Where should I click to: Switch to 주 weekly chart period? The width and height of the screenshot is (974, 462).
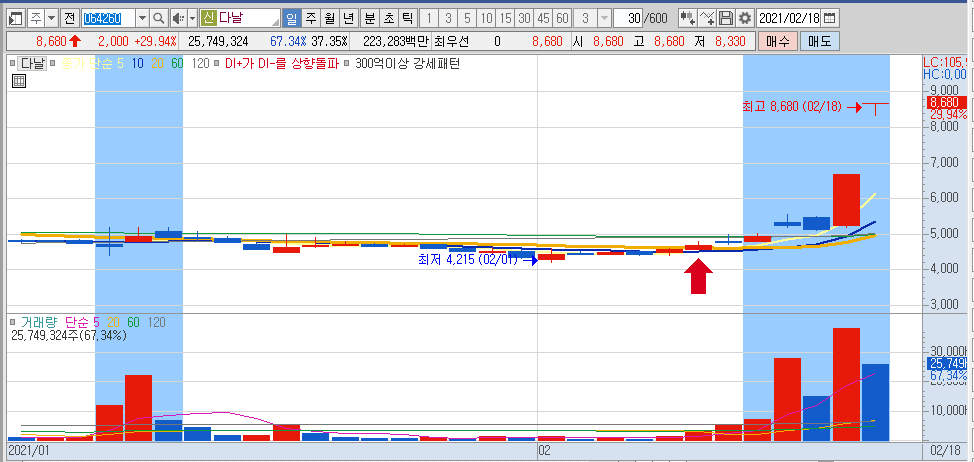point(311,19)
